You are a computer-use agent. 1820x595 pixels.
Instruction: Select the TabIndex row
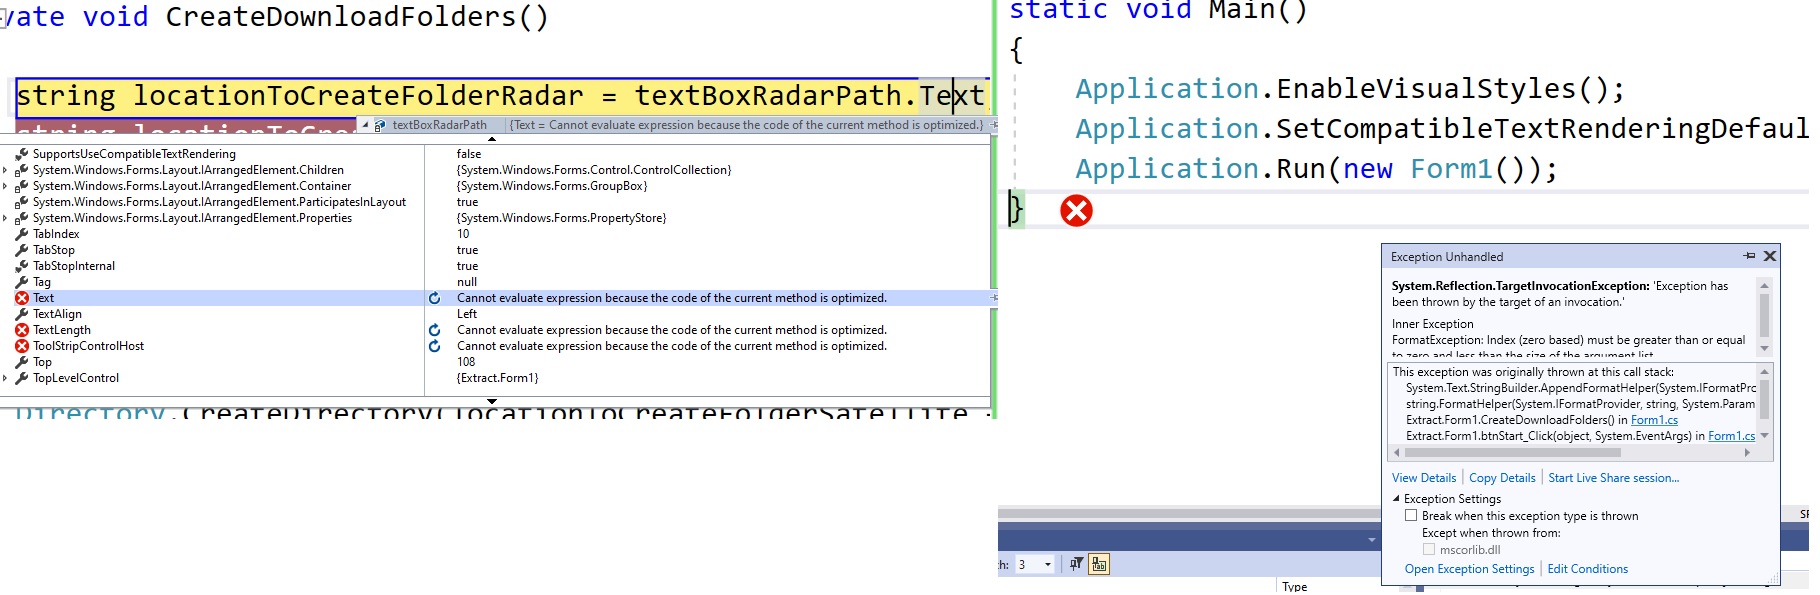[x=495, y=234]
